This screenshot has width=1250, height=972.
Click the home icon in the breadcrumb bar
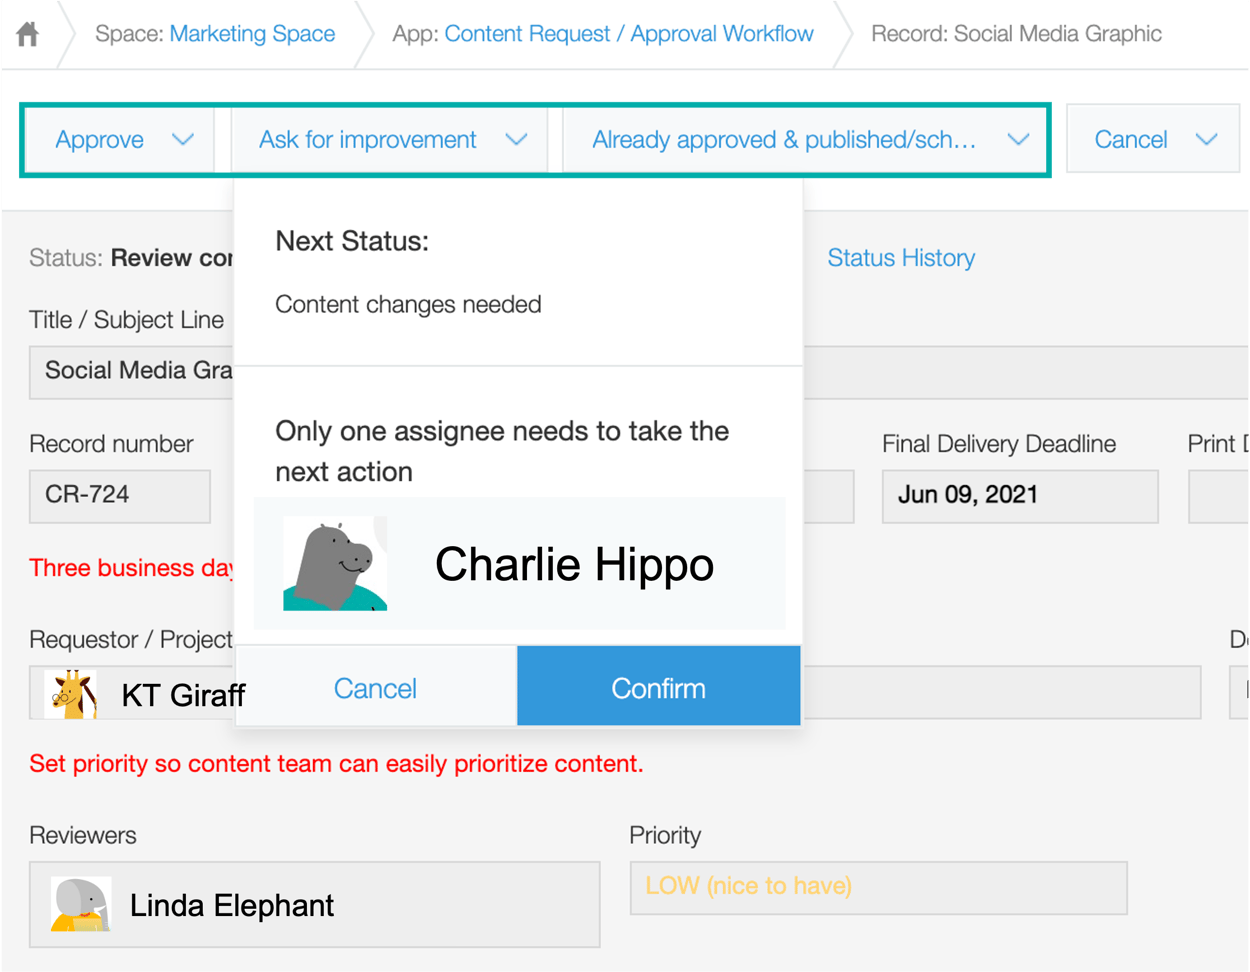[x=27, y=33]
